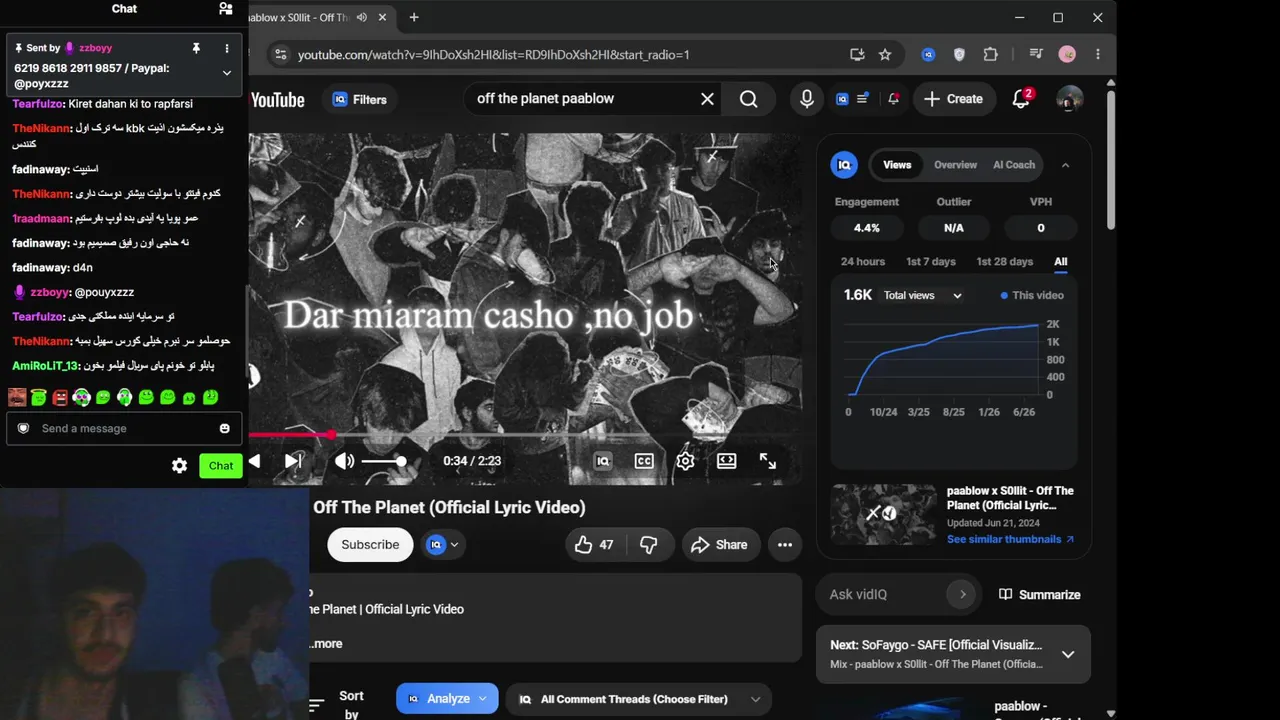Expand description with ...more

coord(327,644)
